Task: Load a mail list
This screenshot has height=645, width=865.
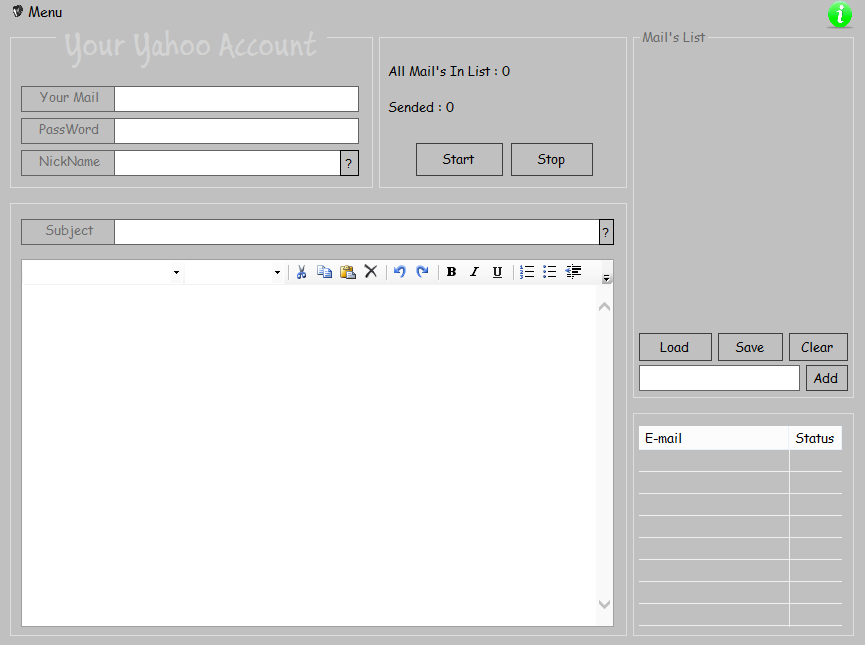Action: [x=675, y=347]
